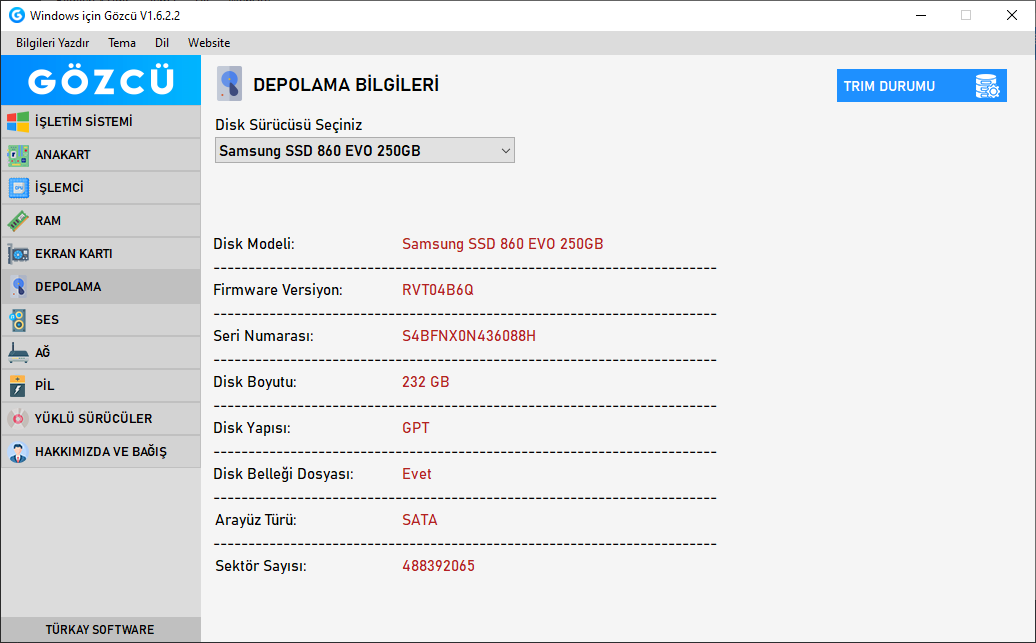1036x643 pixels.
Task: Click the Windows logo icon beside İşletim Sistemi
Action: pos(18,122)
